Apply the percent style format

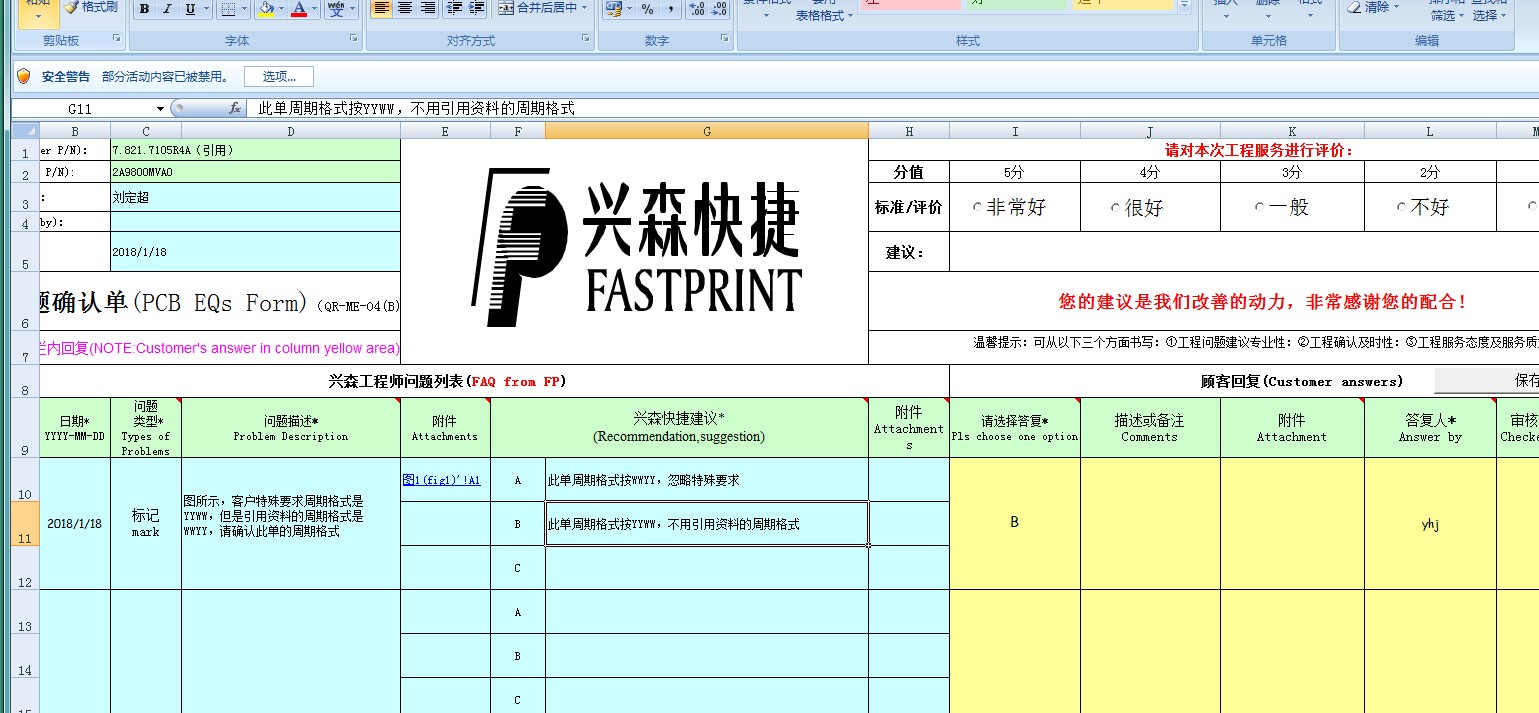(647, 9)
